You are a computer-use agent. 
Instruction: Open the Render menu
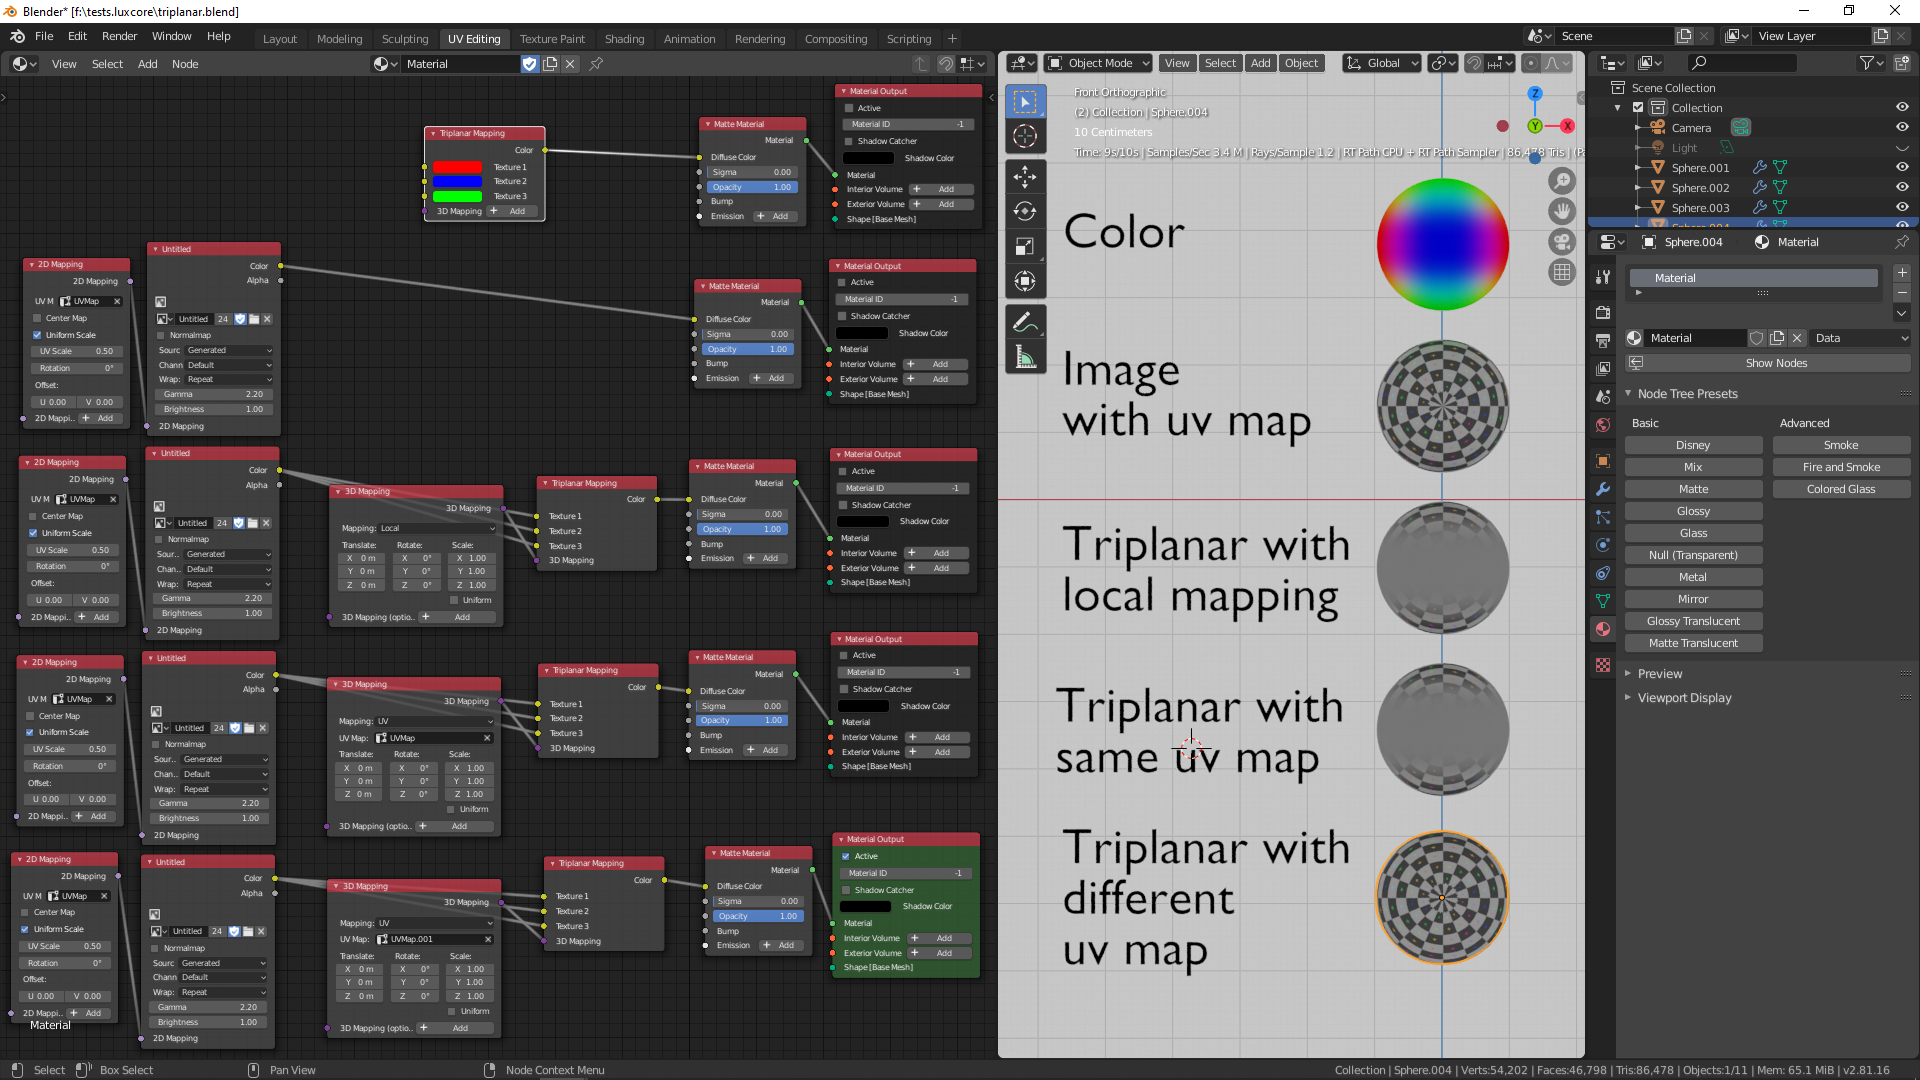tap(119, 36)
